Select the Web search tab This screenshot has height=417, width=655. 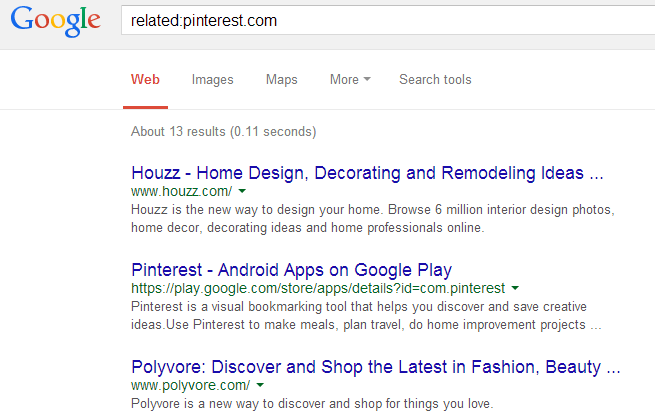click(145, 80)
